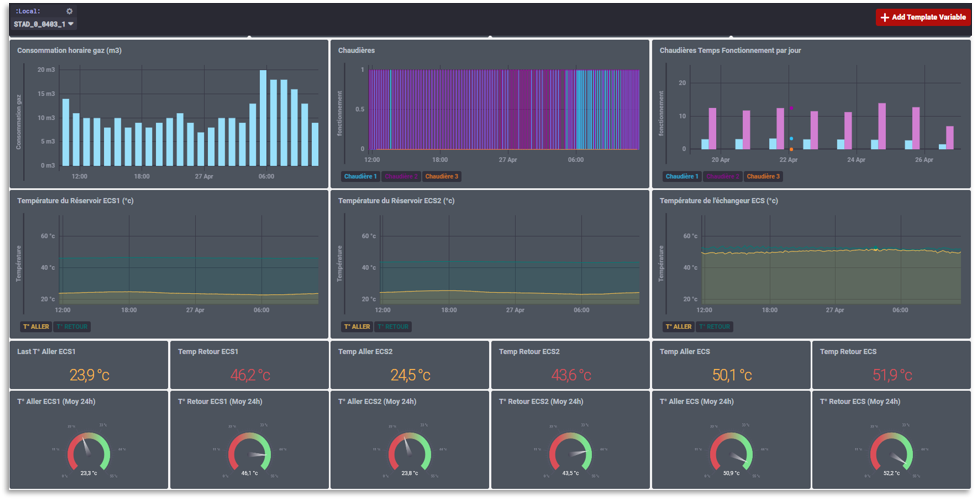Toggle Chaudière 3 legend in Chaudières panel
The width and height of the screenshot is (975, 499).
click(441, 177)
